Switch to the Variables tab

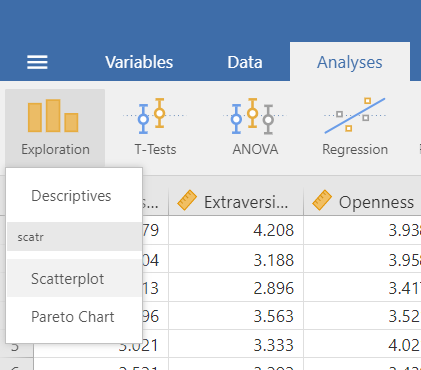tap(139, 62)
